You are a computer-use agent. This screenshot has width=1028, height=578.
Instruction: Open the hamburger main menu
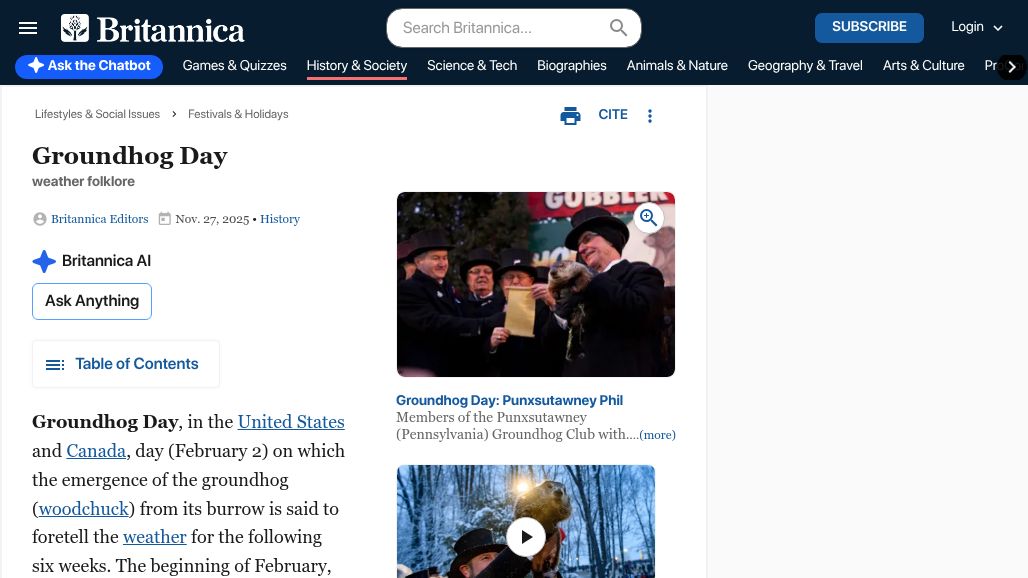(x=28, y=28)
